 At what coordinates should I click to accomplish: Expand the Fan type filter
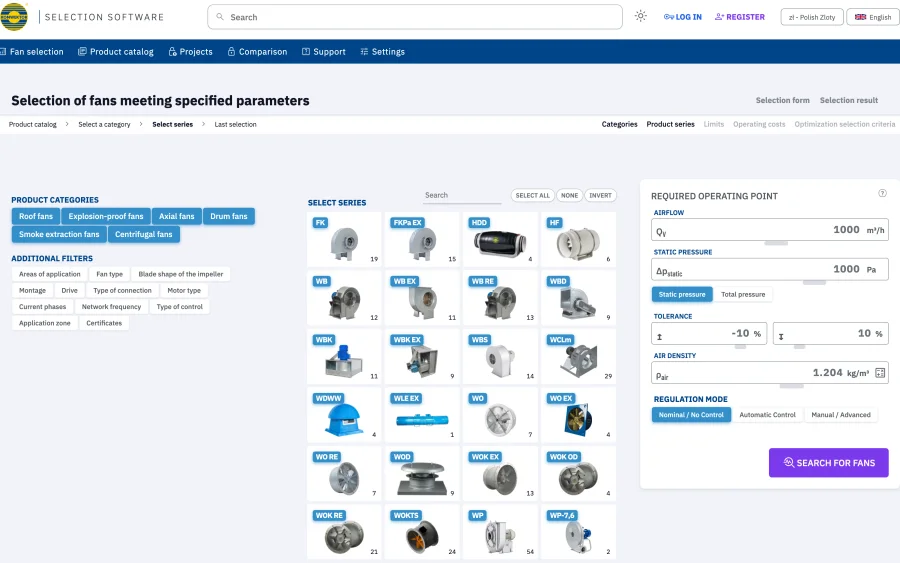(x=110, y=274)
